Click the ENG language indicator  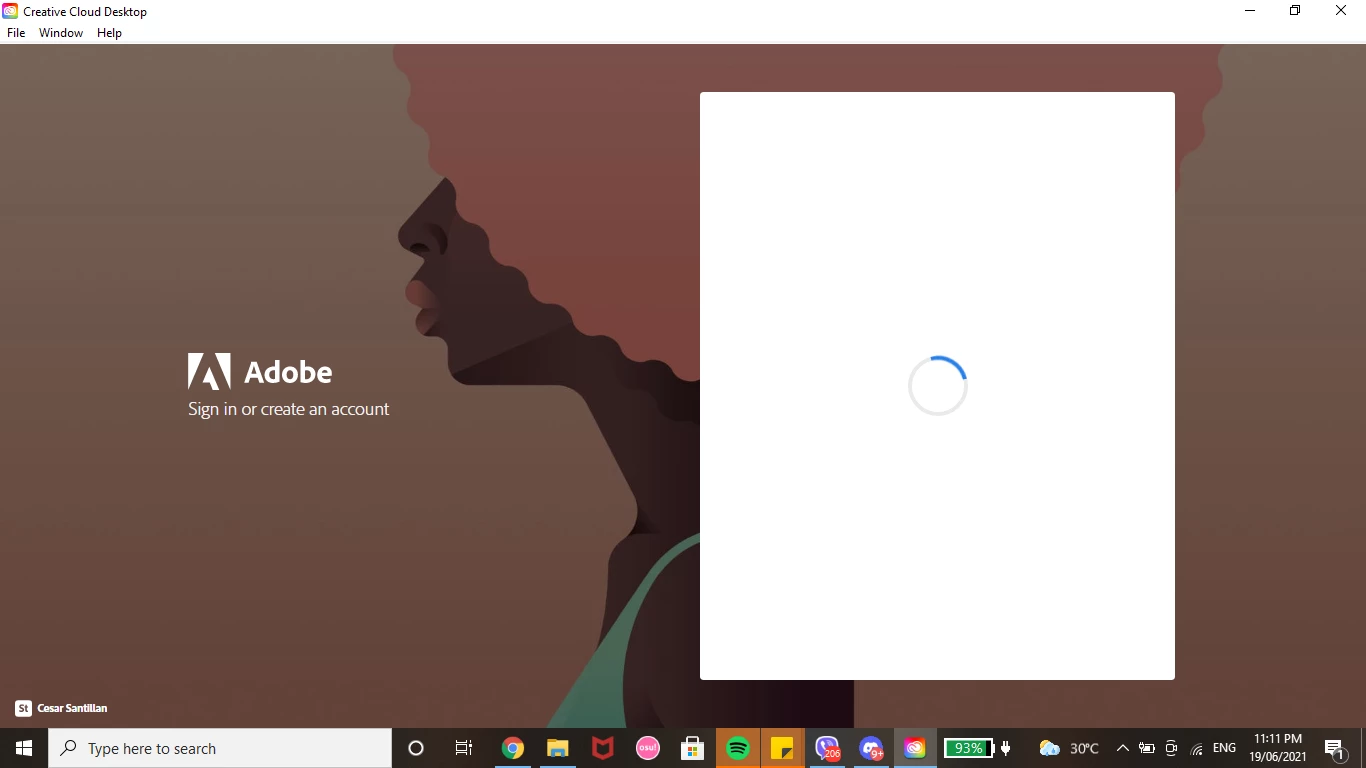coord(1224,748)
